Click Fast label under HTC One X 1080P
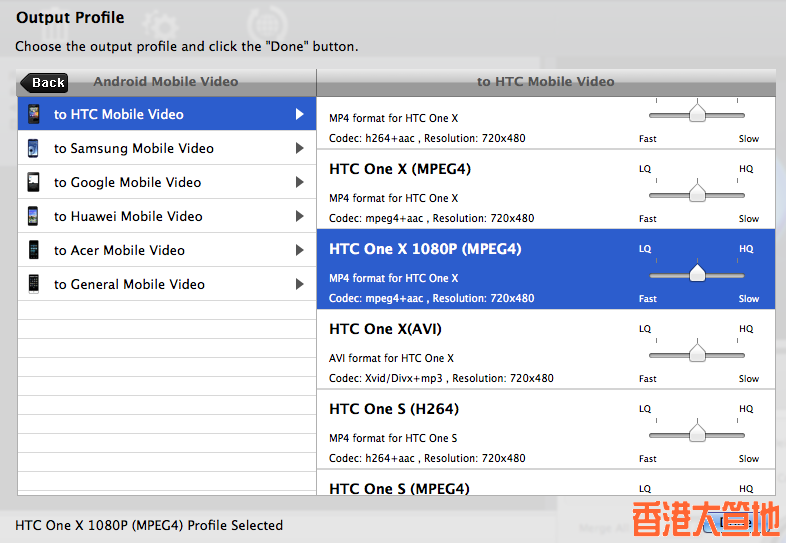786x543 pixels. [648, 299]
